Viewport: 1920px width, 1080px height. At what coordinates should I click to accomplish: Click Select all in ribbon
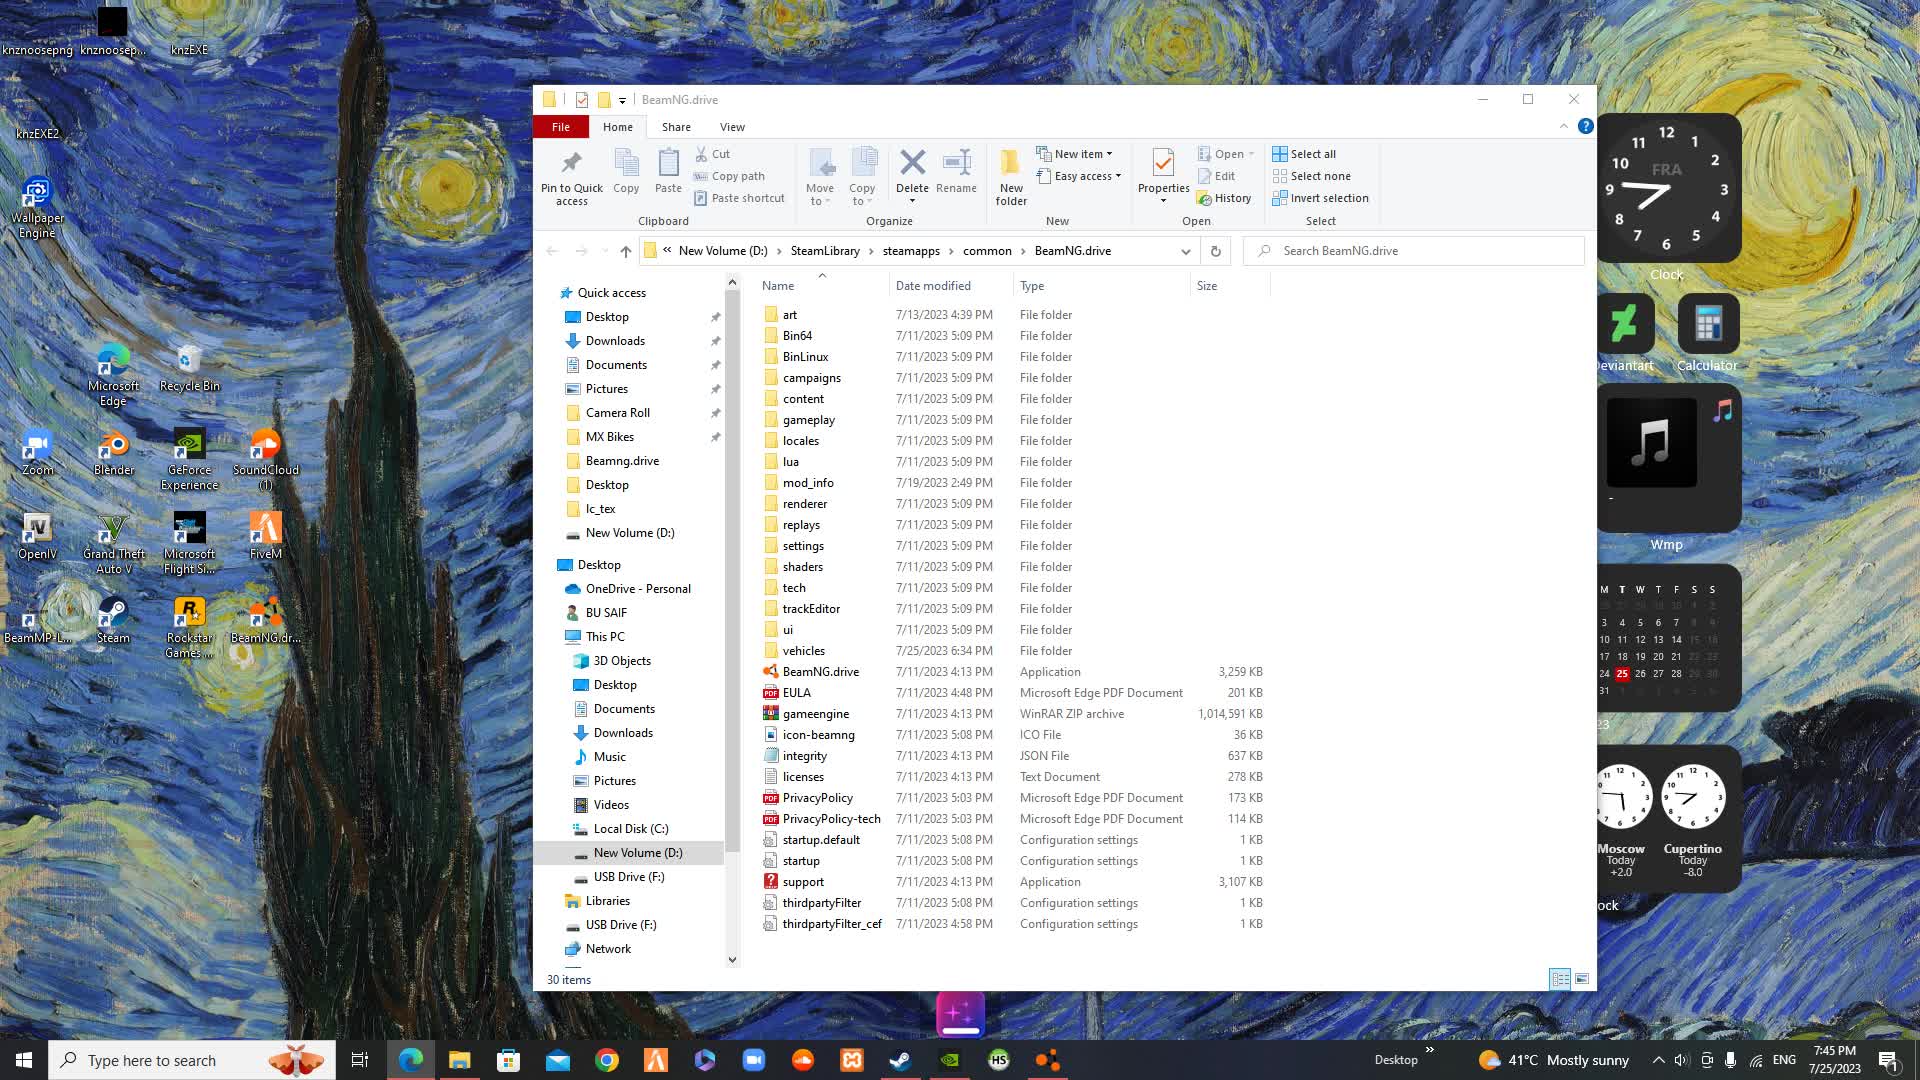(x=1304, y=154)
